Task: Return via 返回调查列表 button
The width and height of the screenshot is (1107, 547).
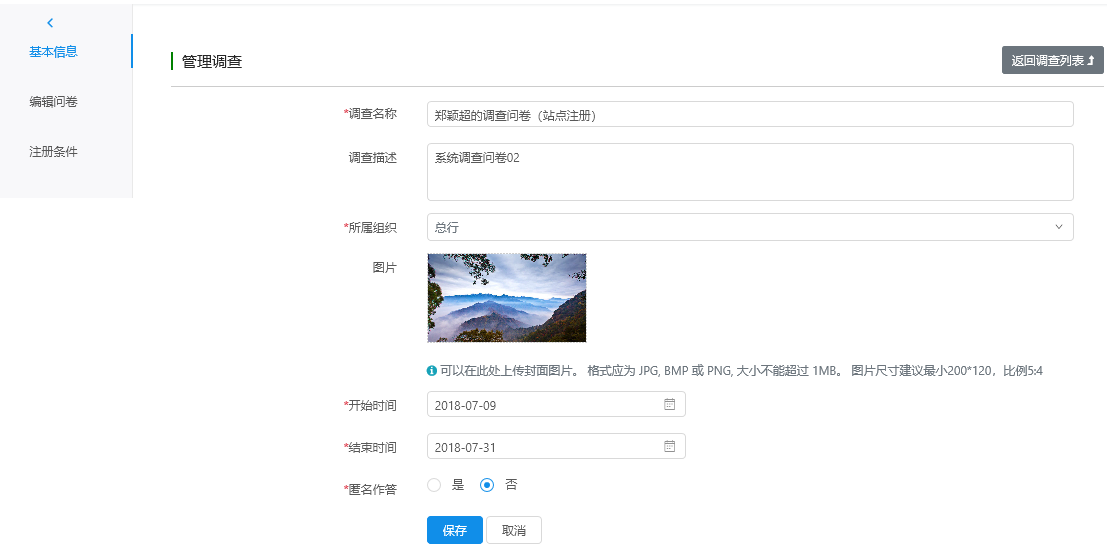Action: pos(1052,60)
